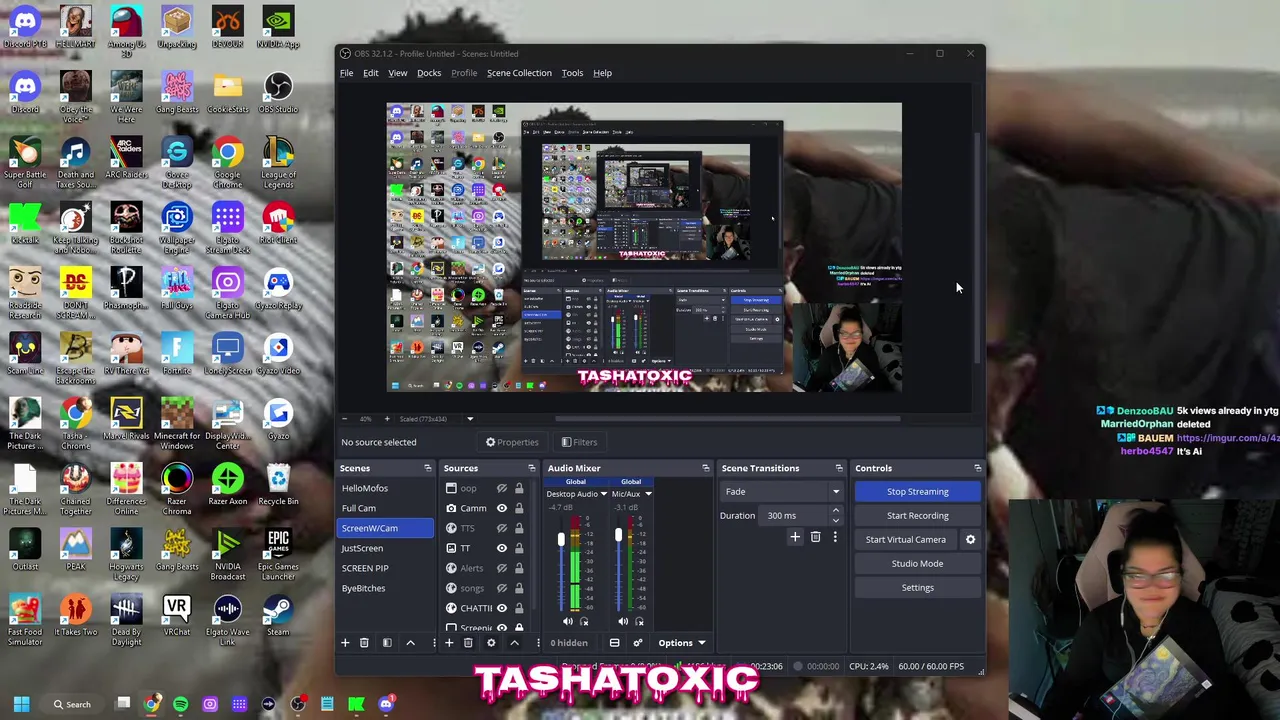The image size is (1280, 720).
Task: Hide the TT source via eye icon
Action: 502,548
